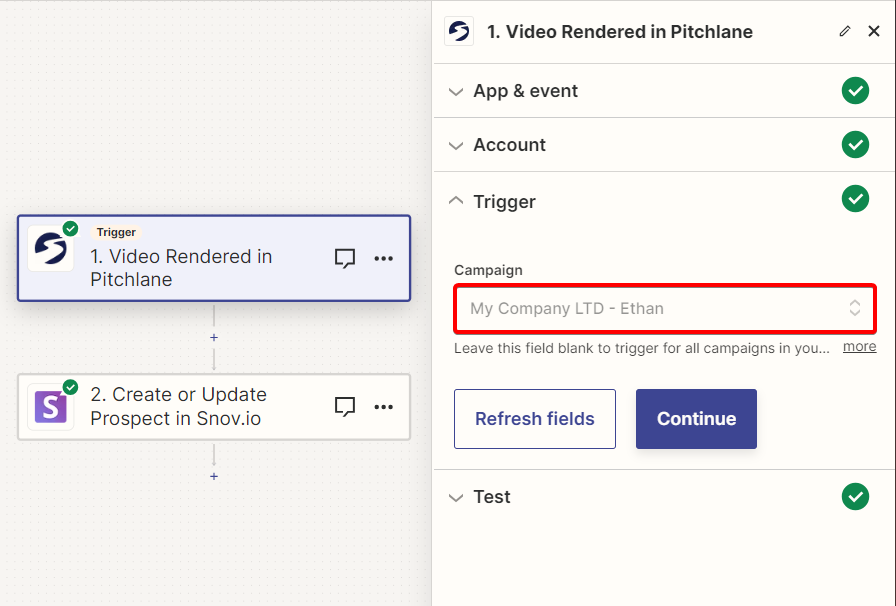The width and height of the screenshot is (896, 606).
Task: Click green checkmark beside Trigger section
Action: [855, 198]
